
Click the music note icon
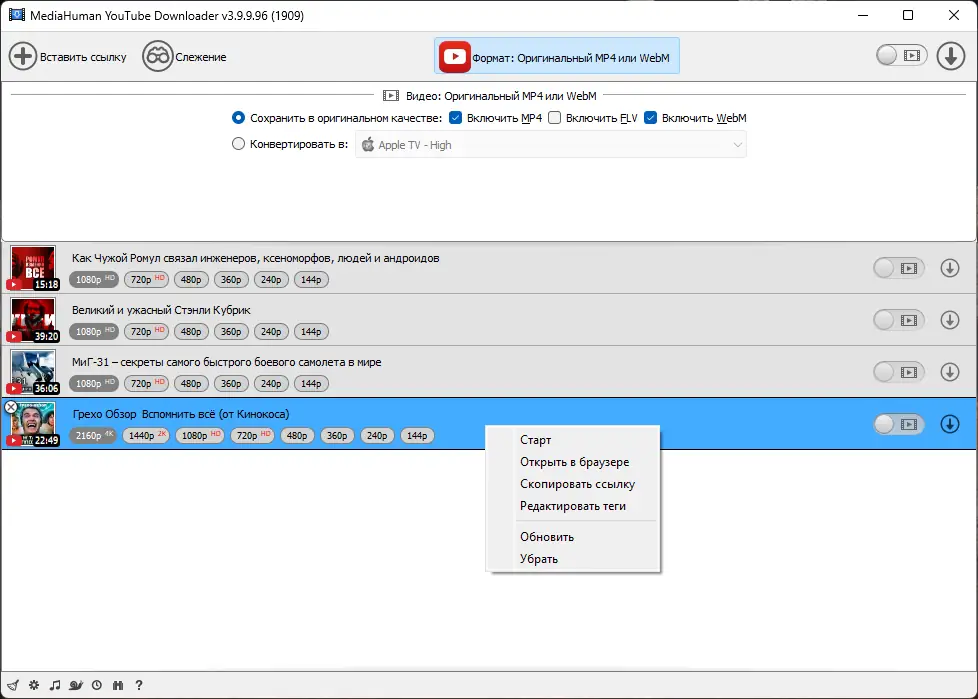54,685
